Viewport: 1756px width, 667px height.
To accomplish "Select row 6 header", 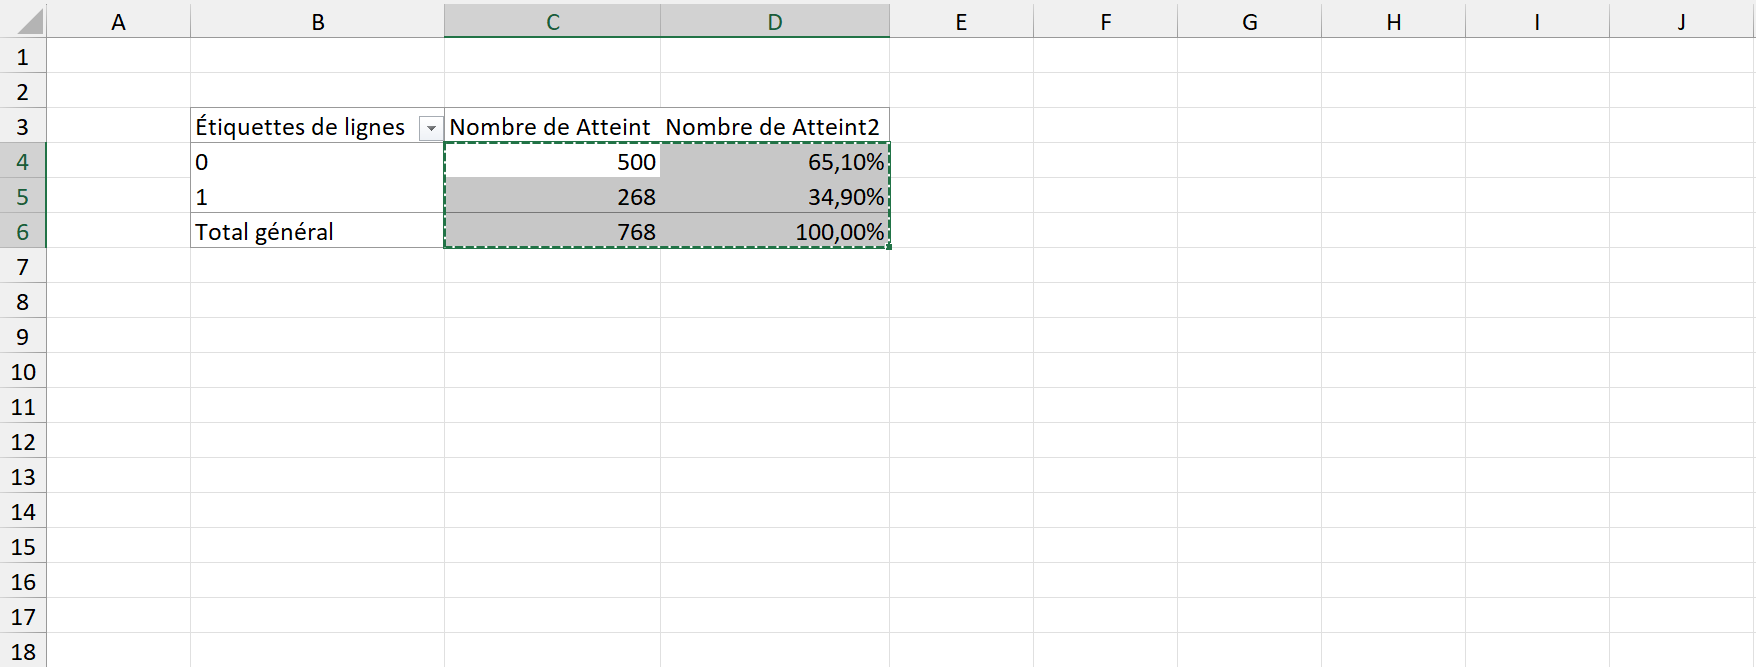I will pyautogui.click(x=23, y=232).
